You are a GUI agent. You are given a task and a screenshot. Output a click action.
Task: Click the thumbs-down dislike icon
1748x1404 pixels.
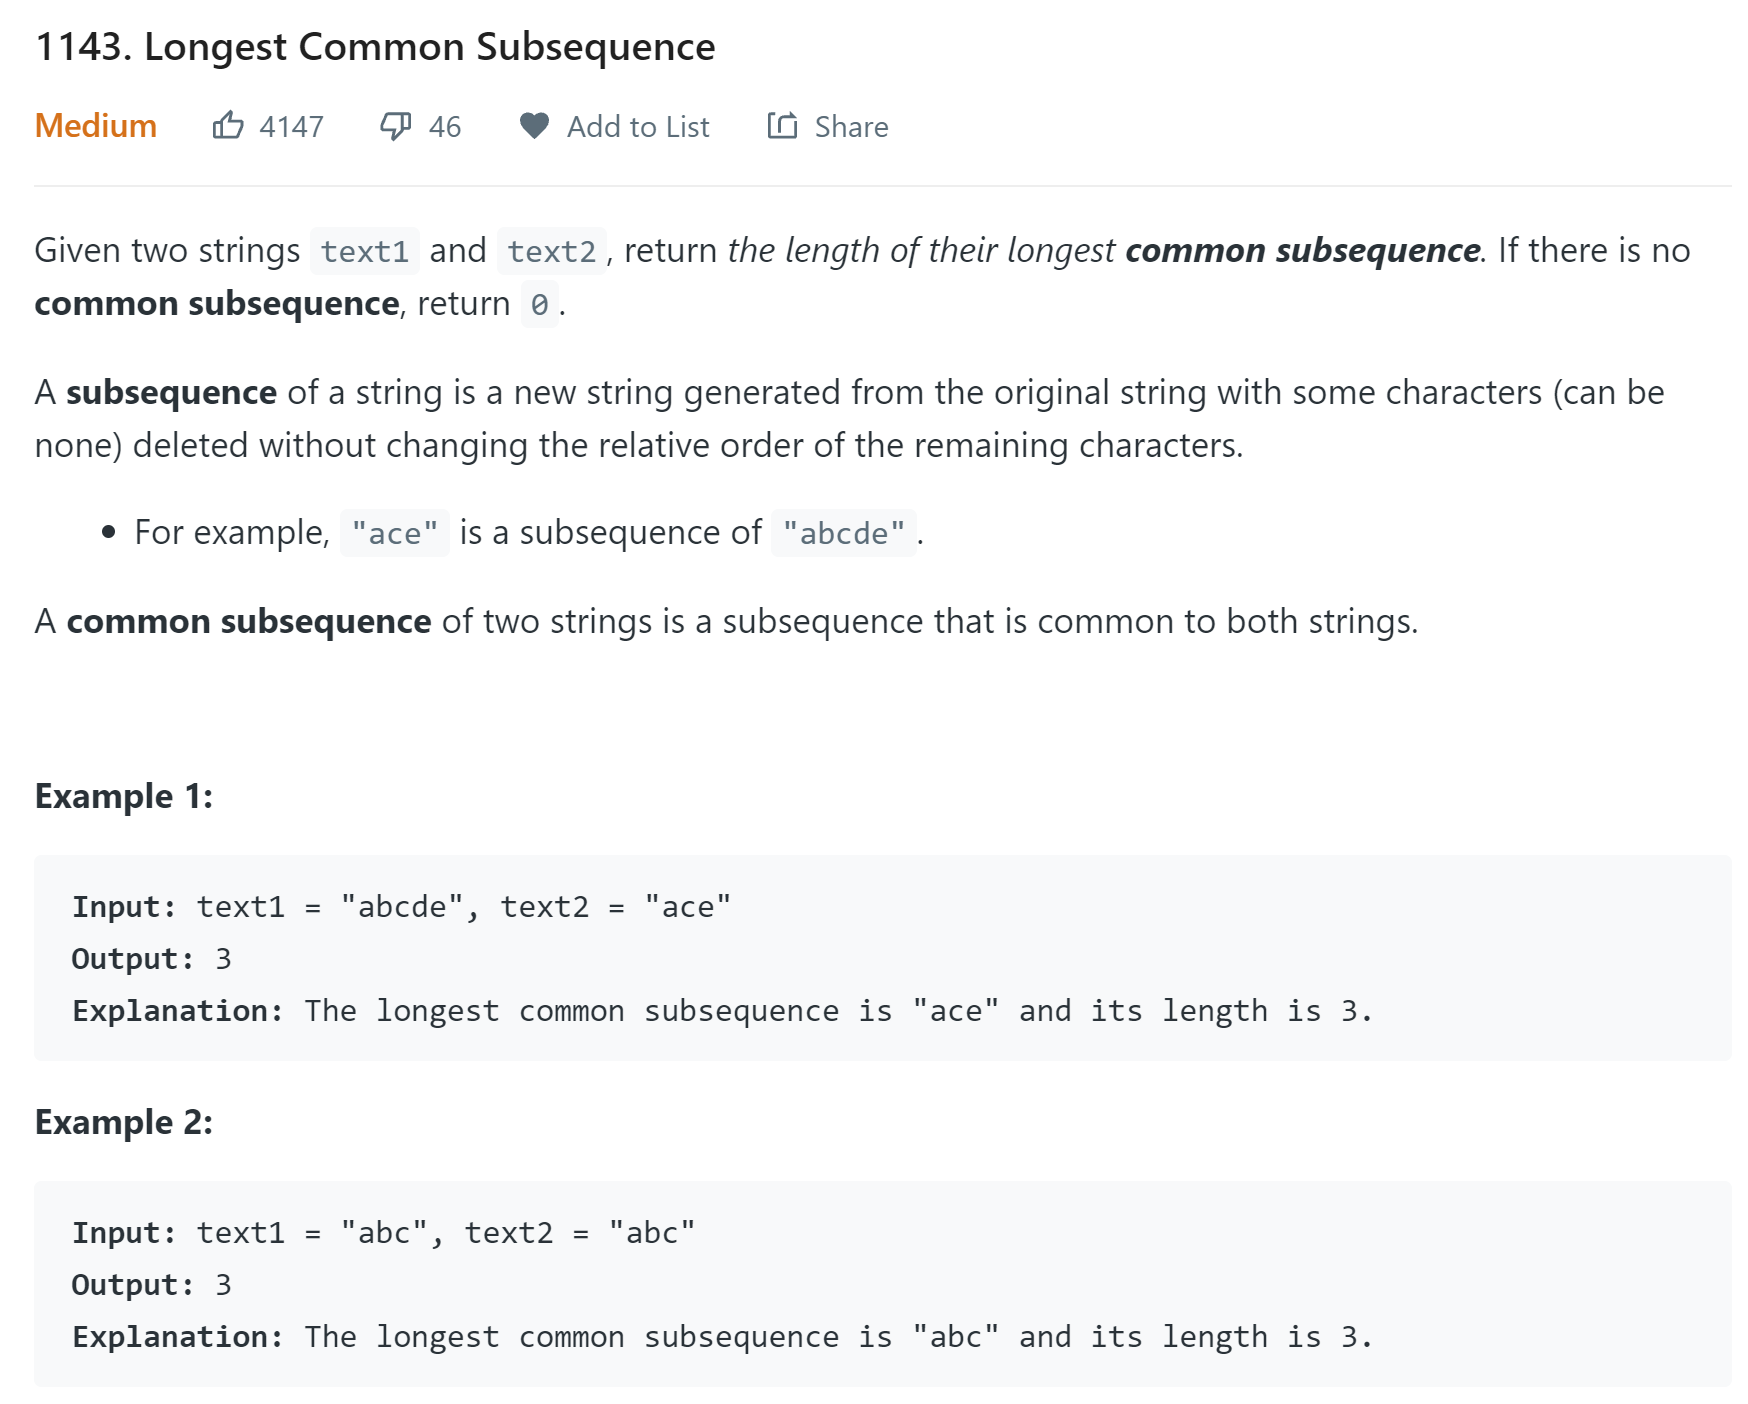(396, 126)
